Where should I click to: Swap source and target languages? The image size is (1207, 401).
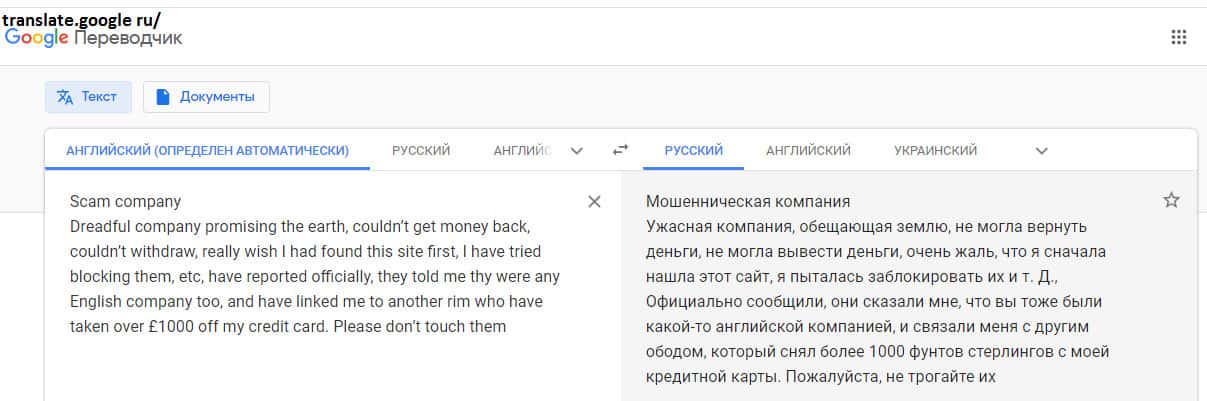point(621,150)
